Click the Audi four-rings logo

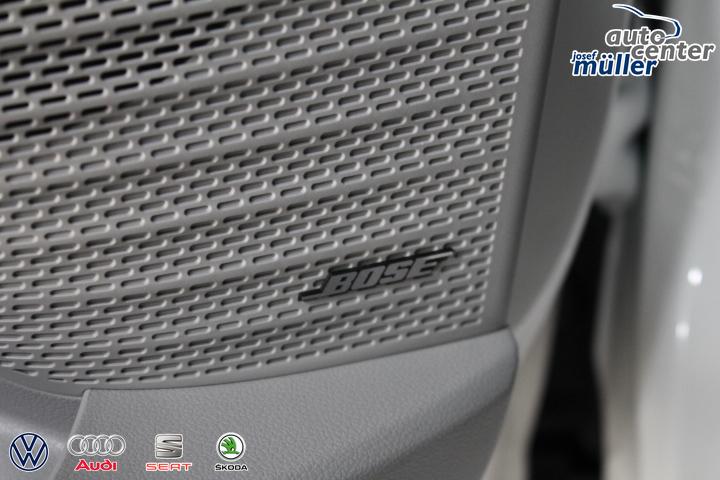pos(96,452)
